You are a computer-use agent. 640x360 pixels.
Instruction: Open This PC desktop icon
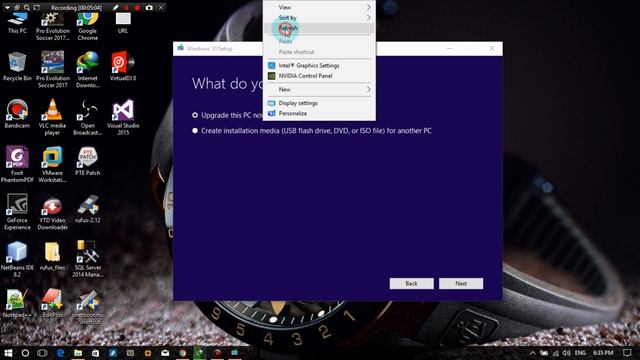coord(17,23)
